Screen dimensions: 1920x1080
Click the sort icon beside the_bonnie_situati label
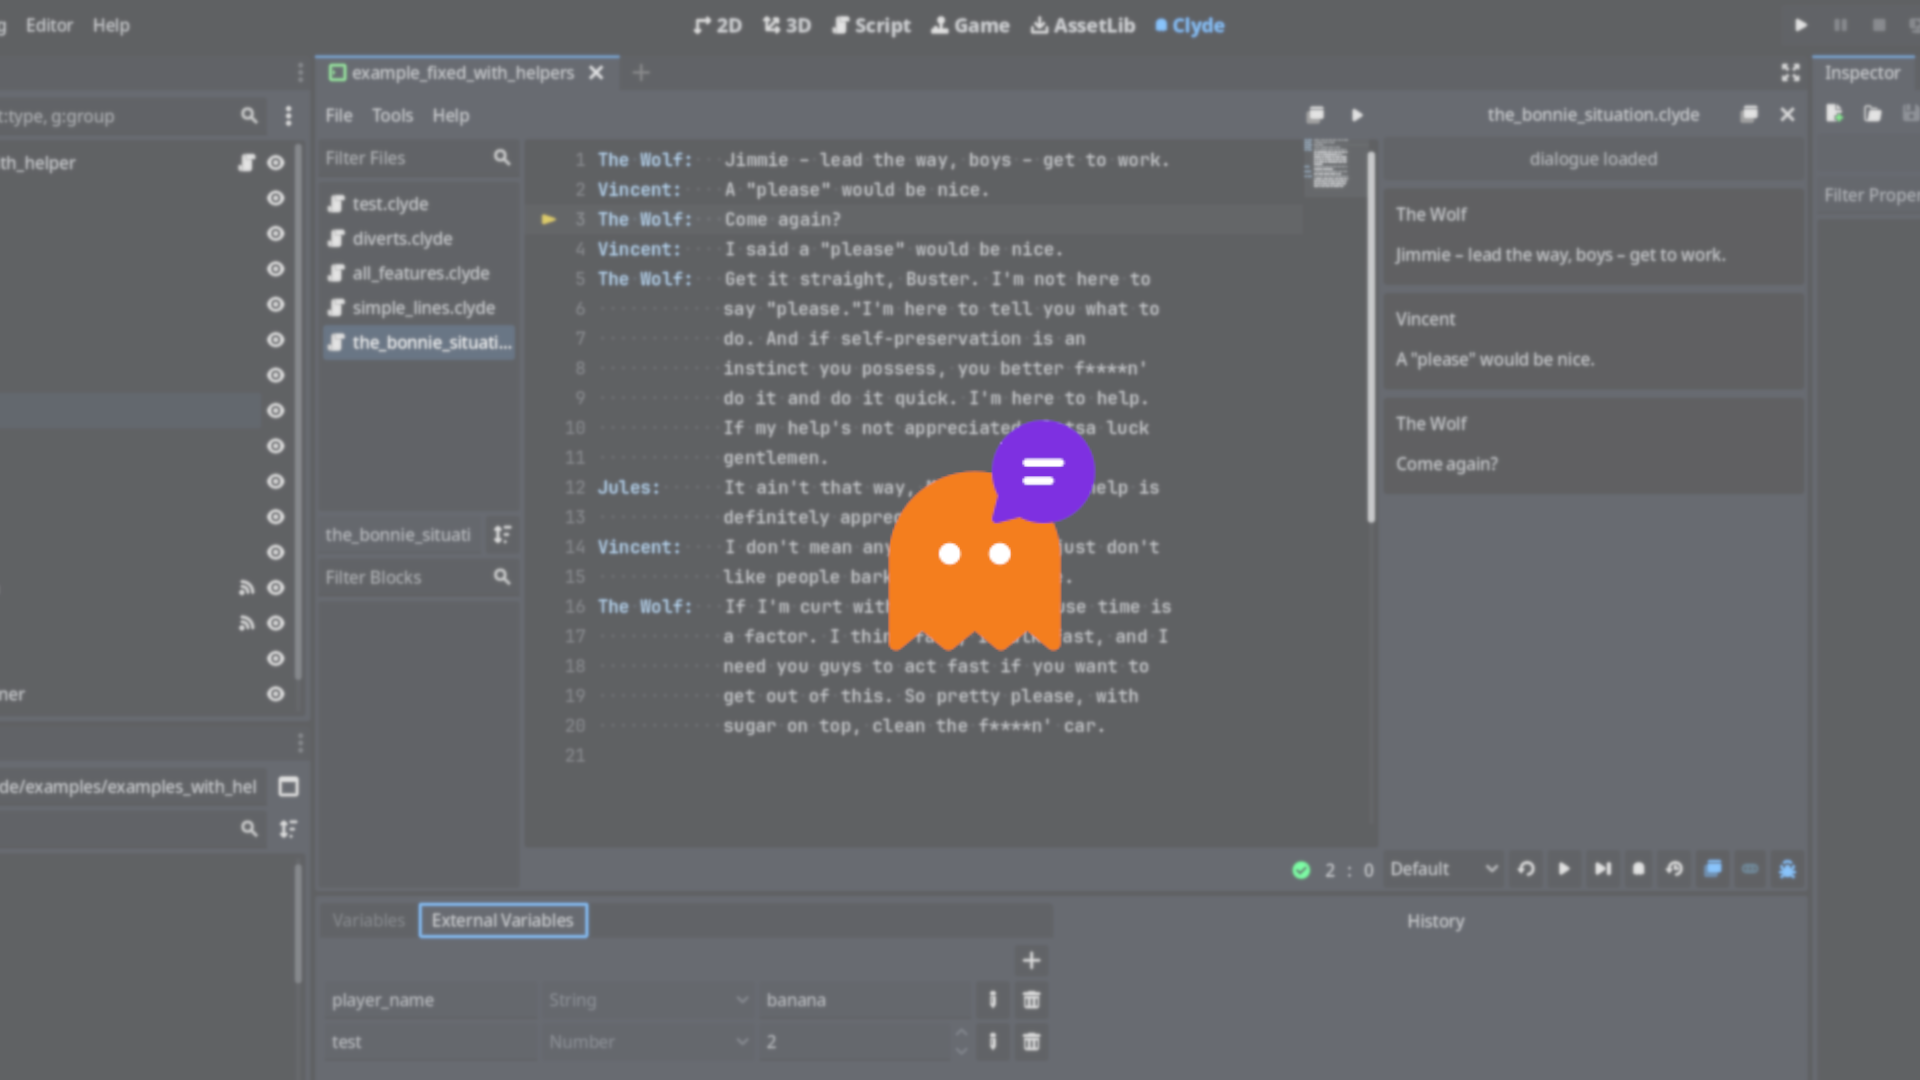[502, 535]
